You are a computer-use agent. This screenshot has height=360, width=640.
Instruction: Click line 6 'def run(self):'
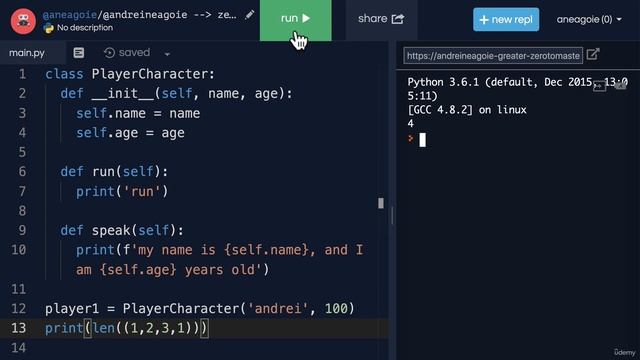[114, 172]
